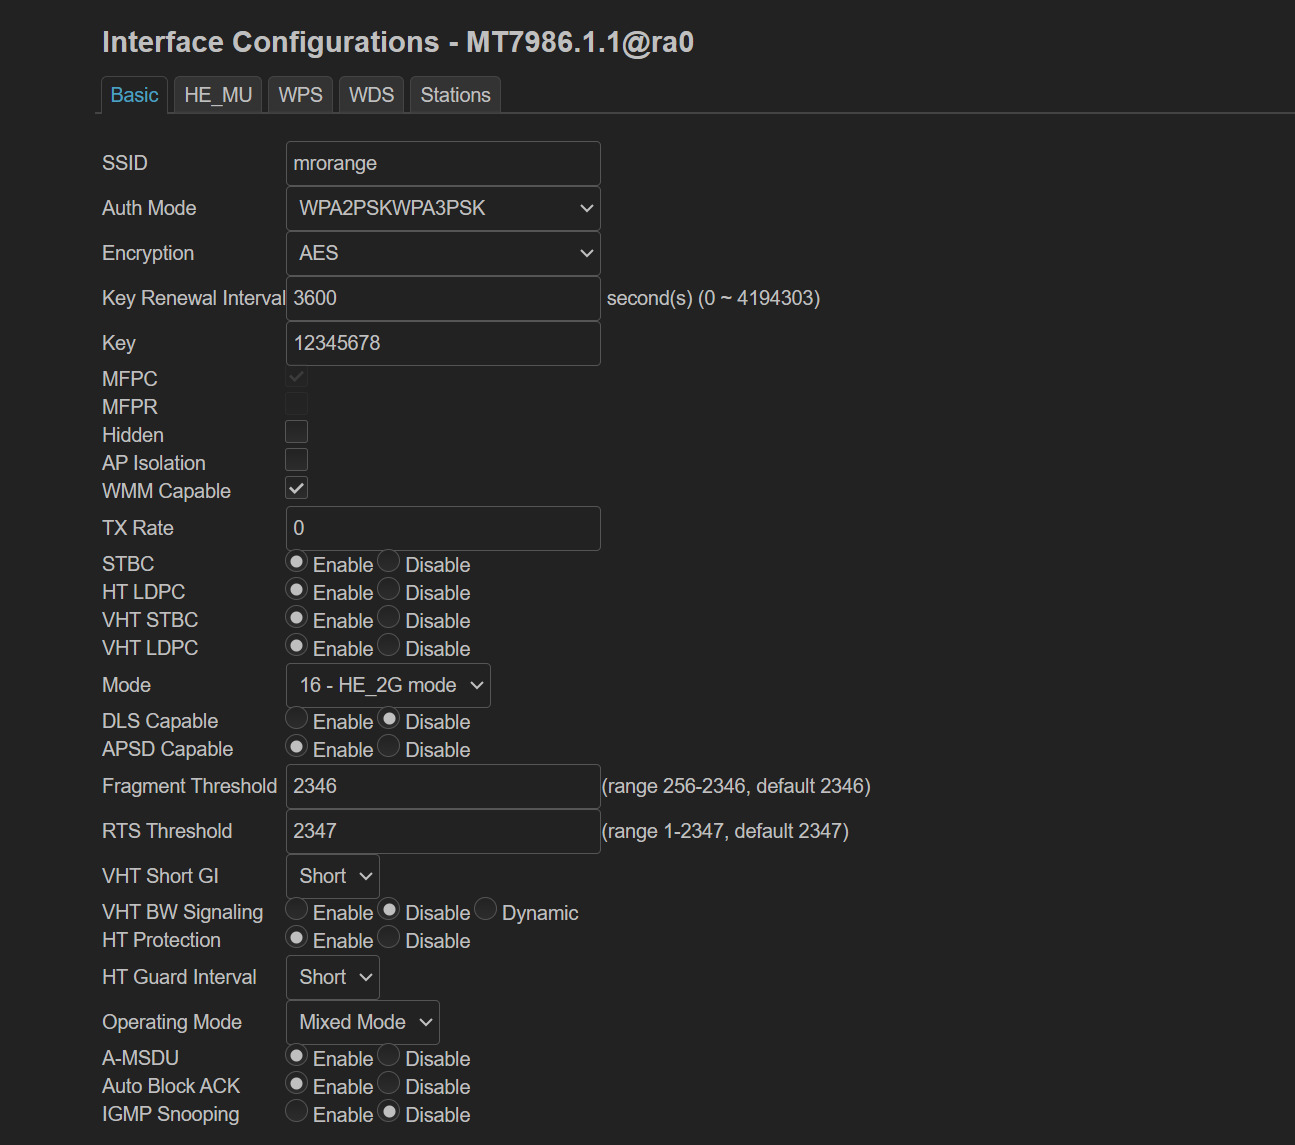Expand the Operating Mode dropdown
Screen dimensions: 1295x1145
pyautogui.click(x=362, y=1022)
